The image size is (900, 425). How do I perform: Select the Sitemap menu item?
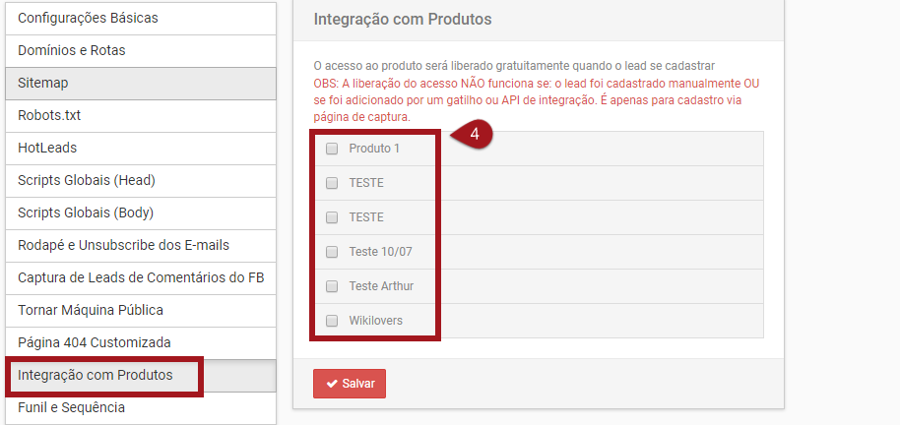point(43,83)
